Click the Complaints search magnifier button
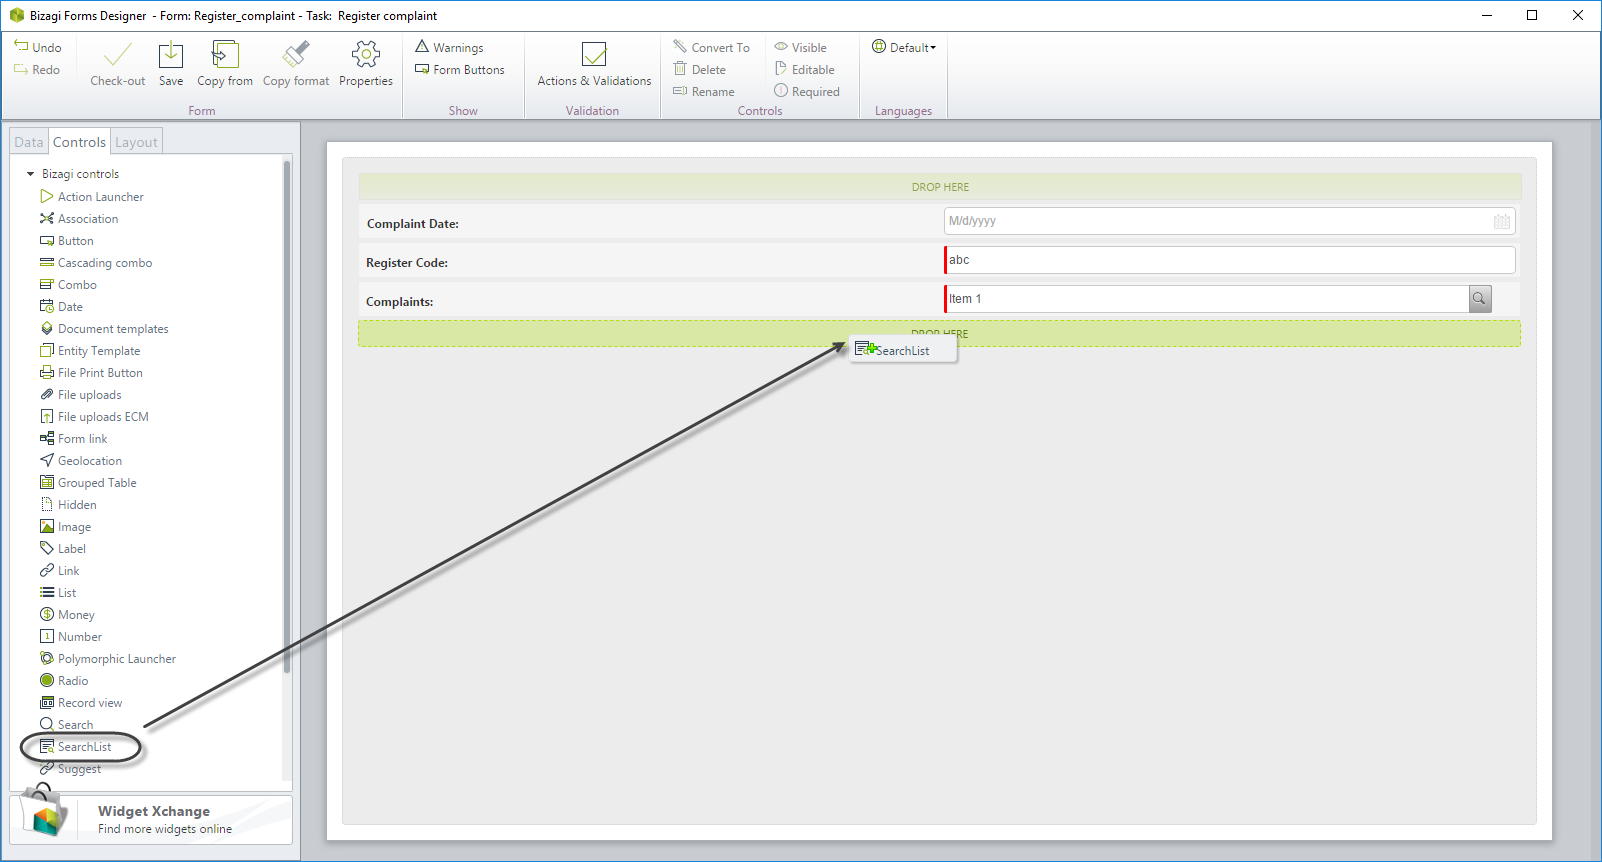This screenshot has width=1602, height=862. point(1480,298)
